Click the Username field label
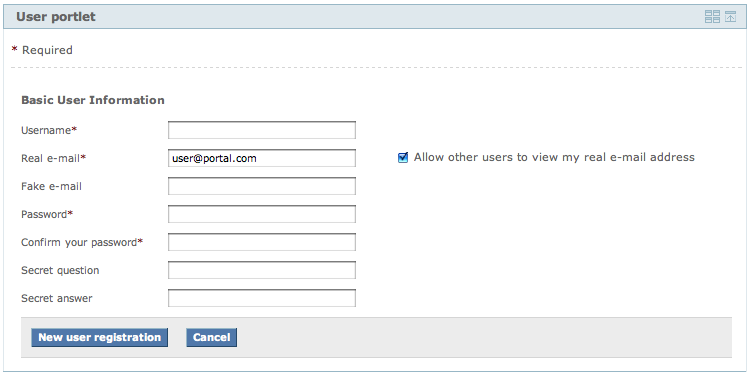Viewport: 753px width, 378px height. (x=49, y=130)
